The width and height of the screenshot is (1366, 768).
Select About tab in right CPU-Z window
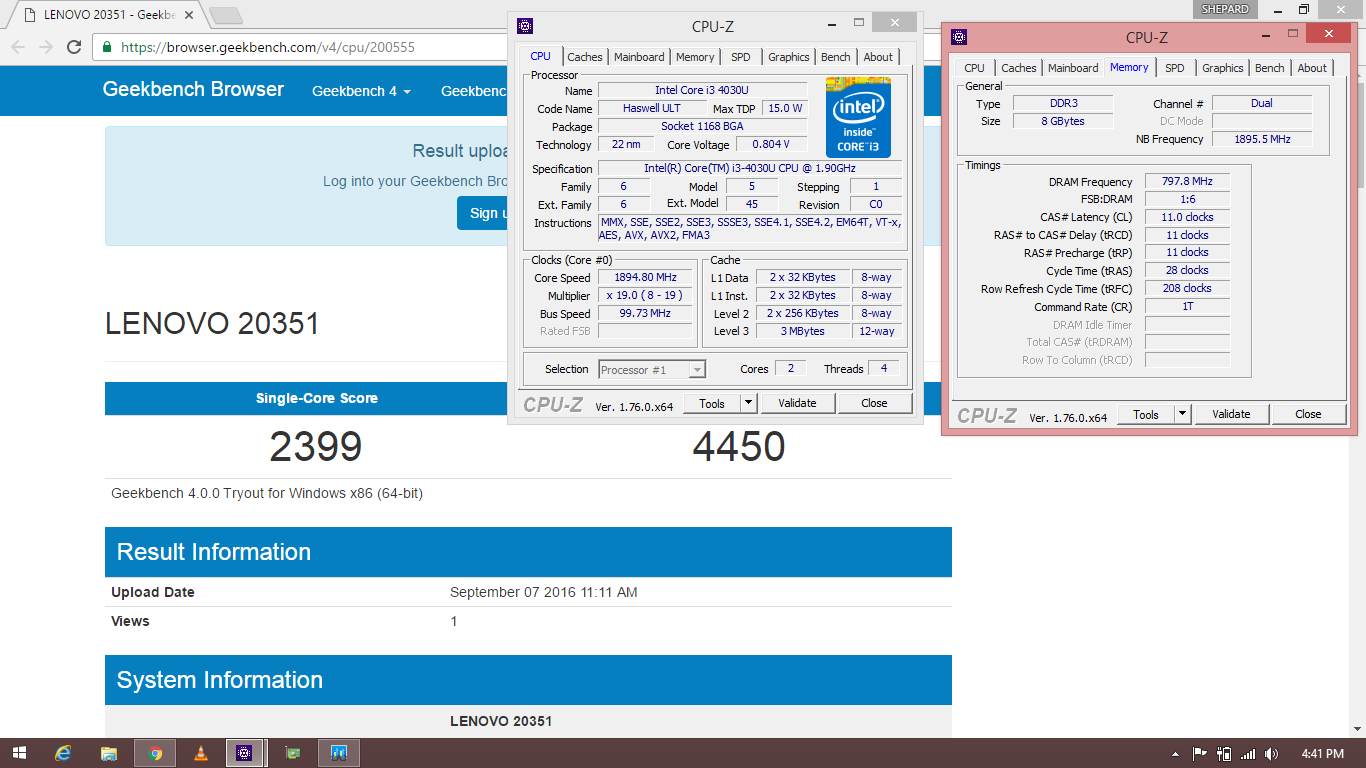click(x=1312, y=68)
